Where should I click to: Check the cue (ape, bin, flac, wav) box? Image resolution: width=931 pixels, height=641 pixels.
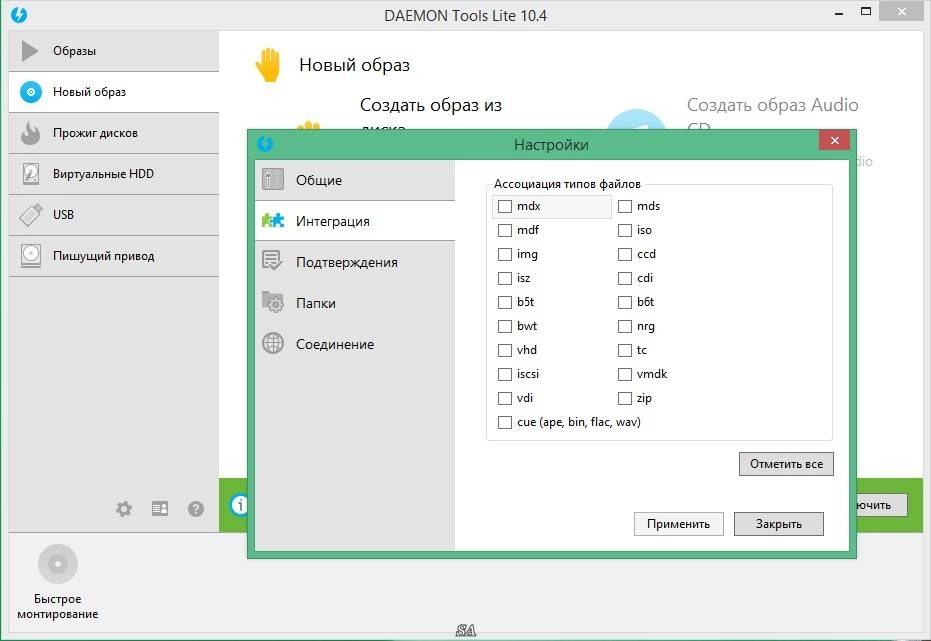[505, 422]
